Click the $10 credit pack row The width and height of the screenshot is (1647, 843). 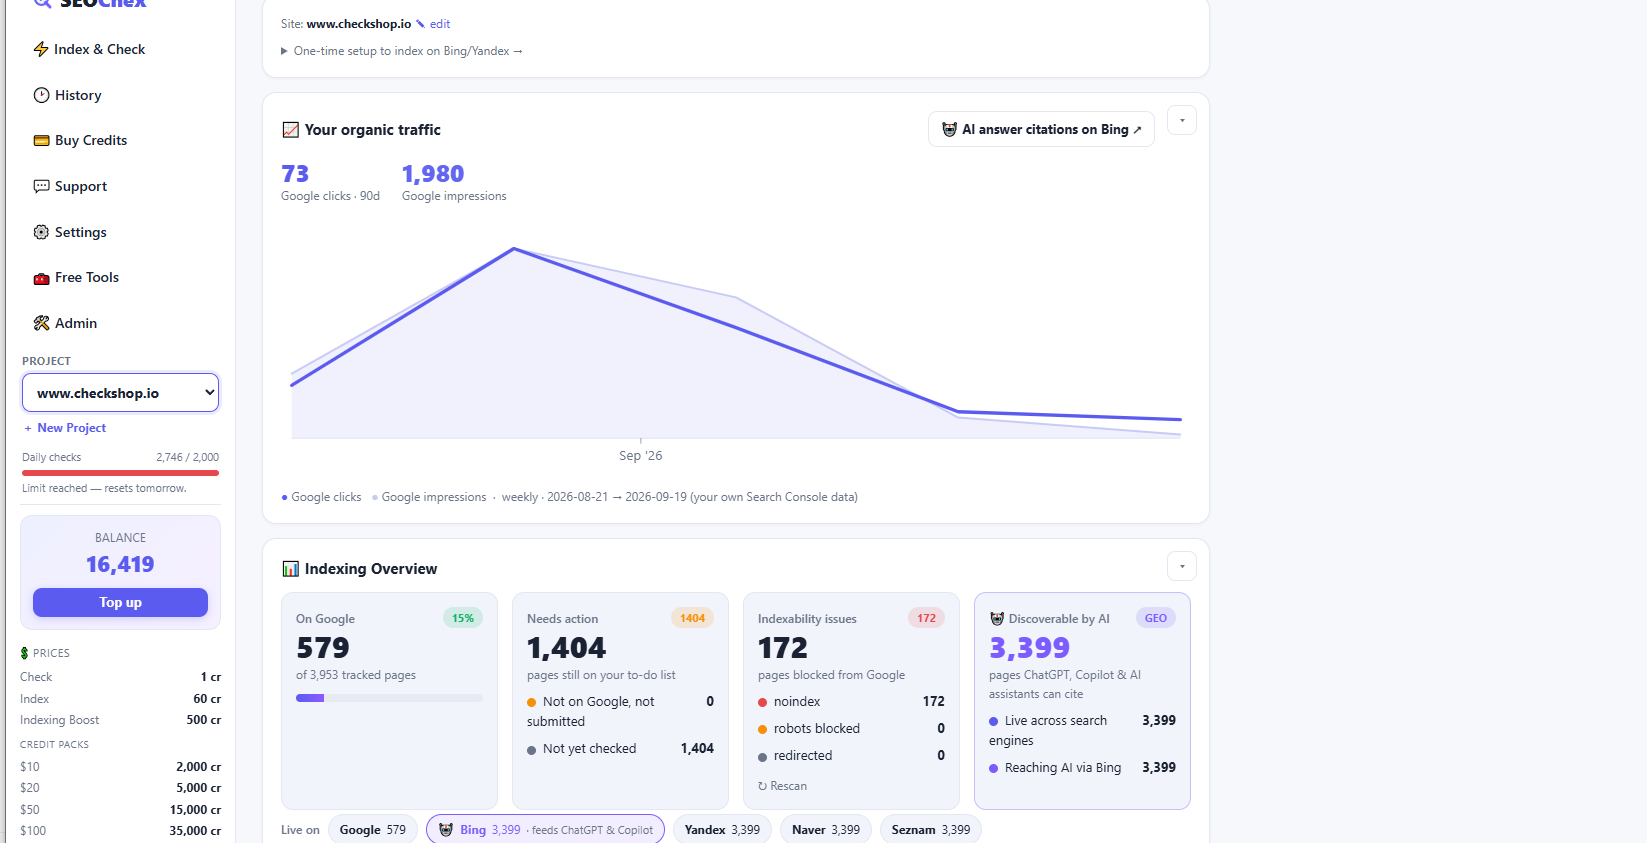(x=120, y=767)
